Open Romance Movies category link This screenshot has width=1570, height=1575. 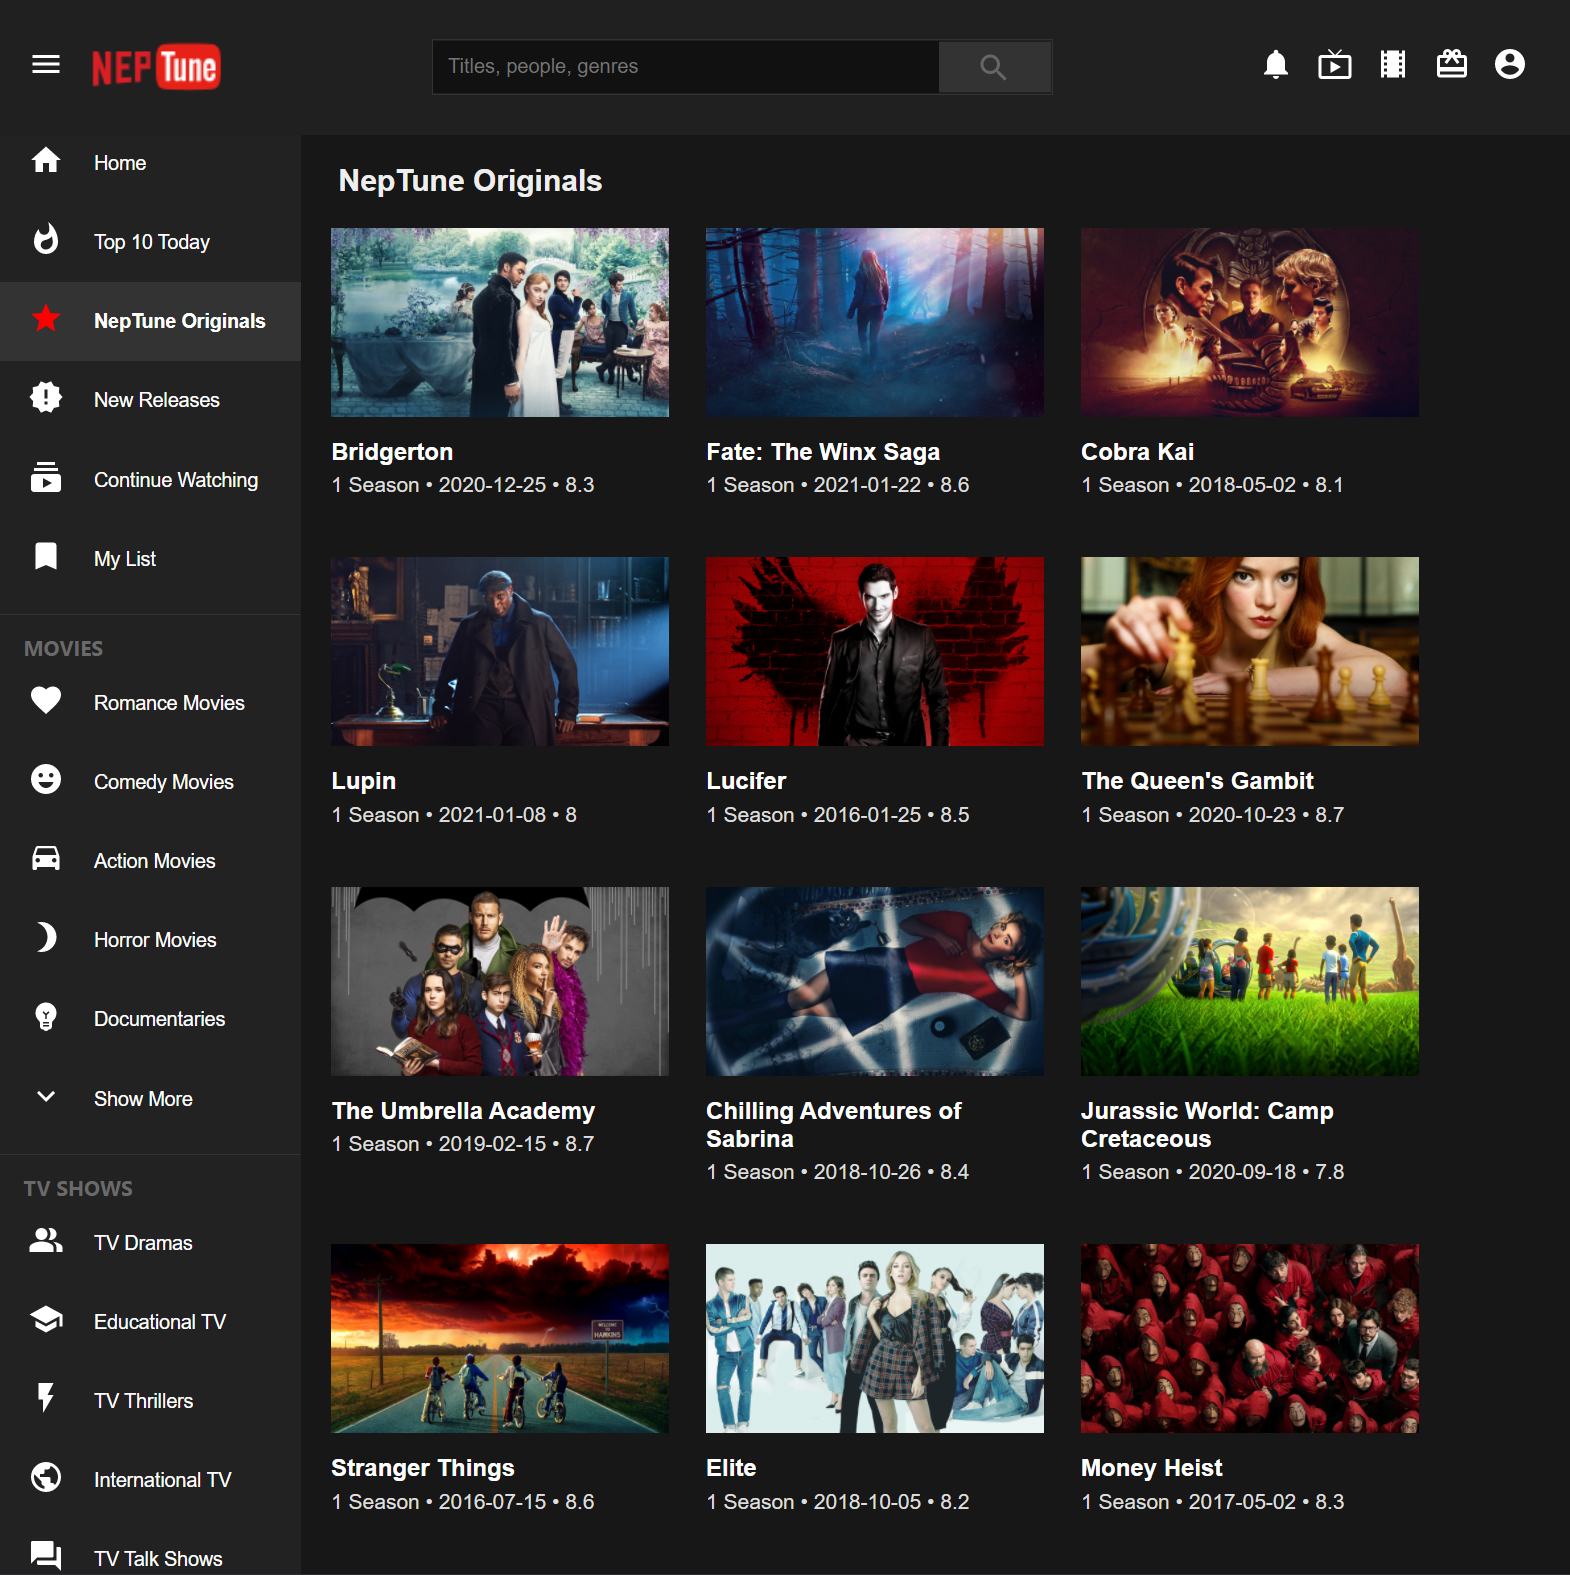169,703
